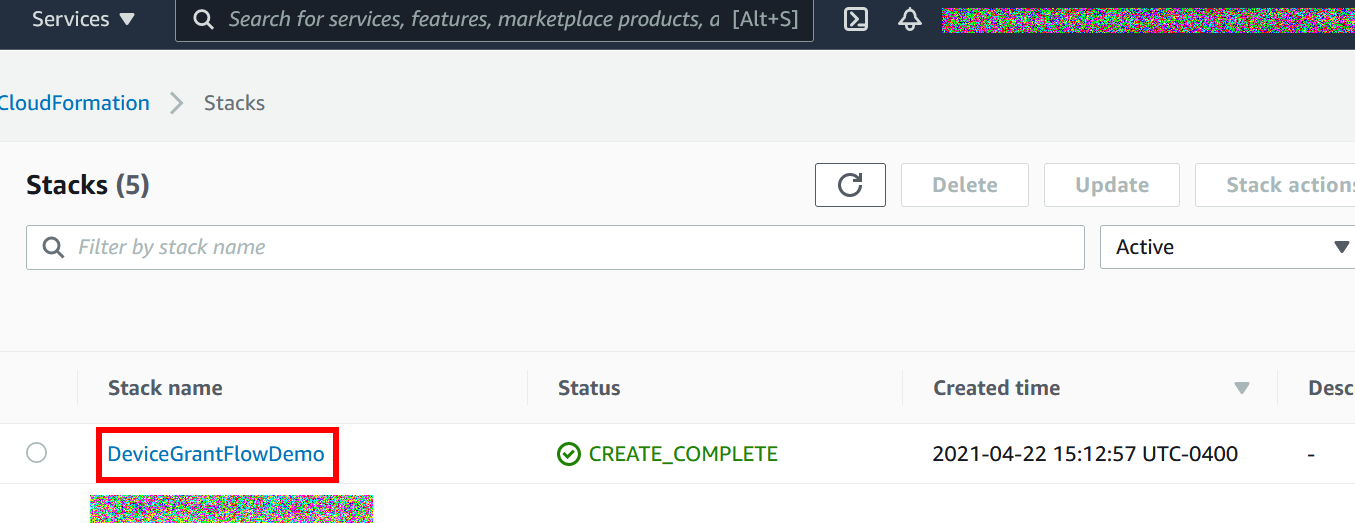
Task: Click the breadcrumb chevron after CloudFormation
Action: [177, 103]
